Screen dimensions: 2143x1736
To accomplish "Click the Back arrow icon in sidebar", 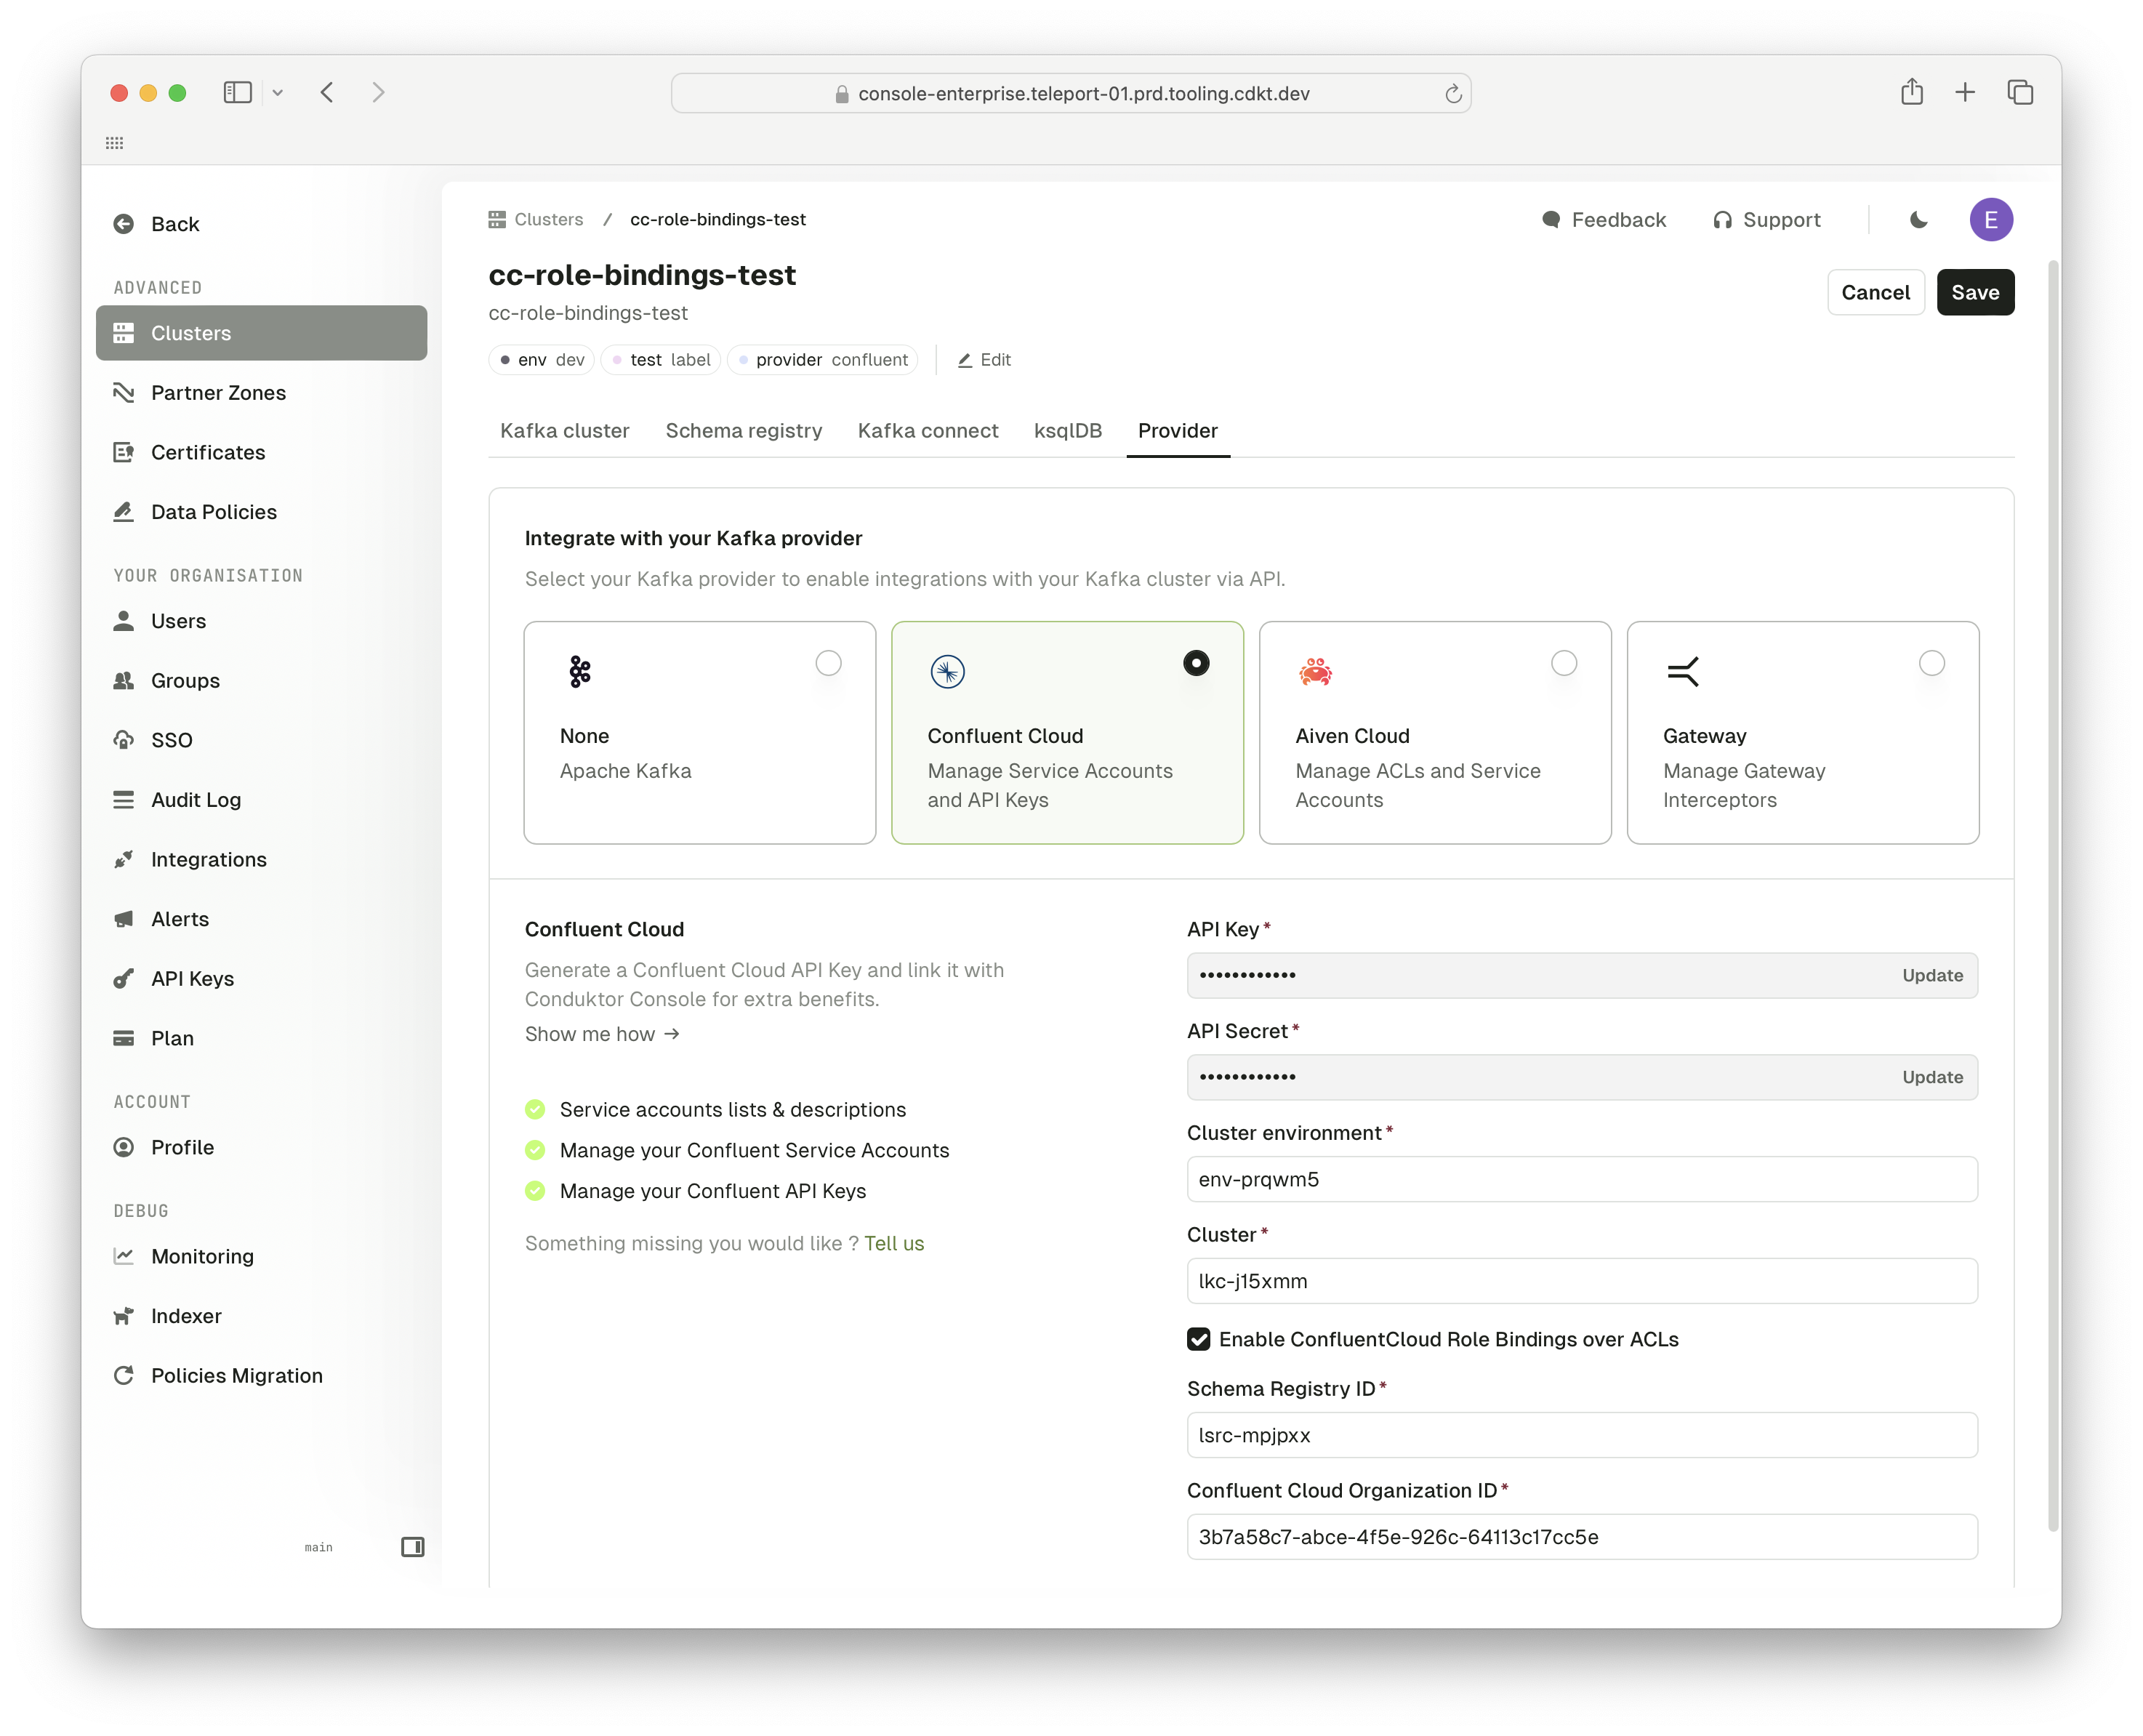I will click(x=124, y=224).
